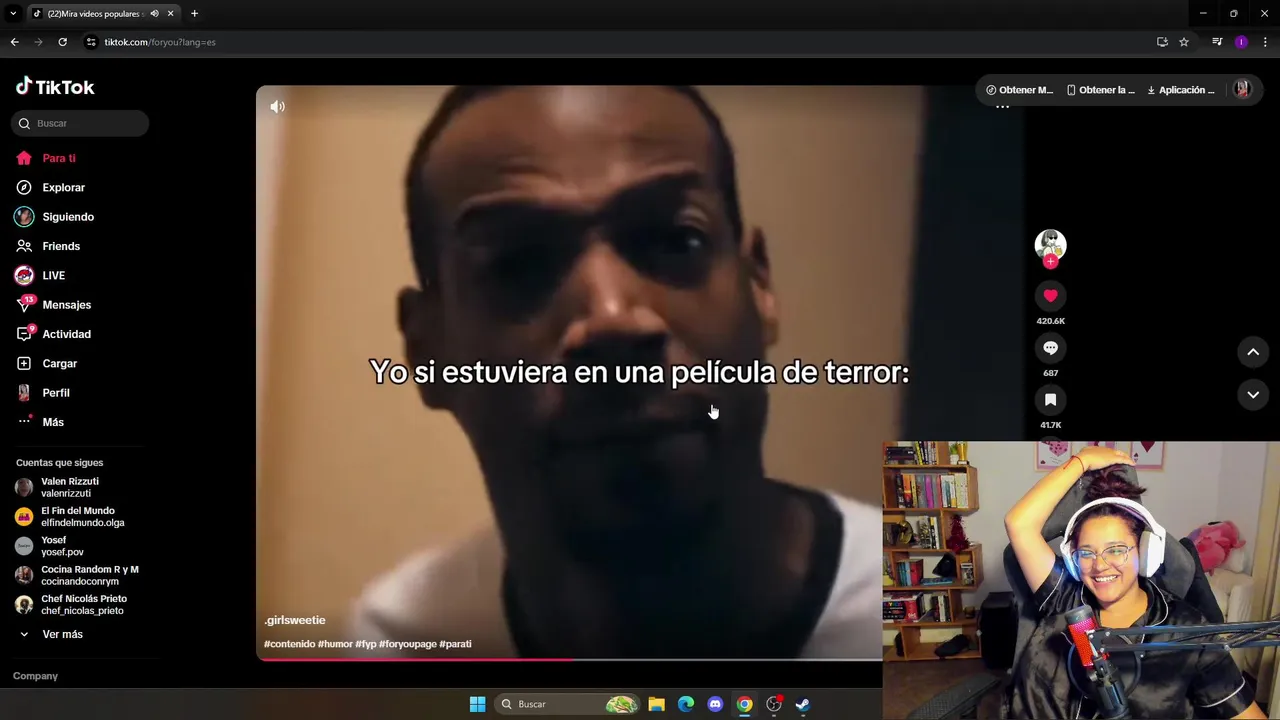This screenshot has width=1280, height=720.
Task: Mute the video with speaker icon
Action: [277, 106]
